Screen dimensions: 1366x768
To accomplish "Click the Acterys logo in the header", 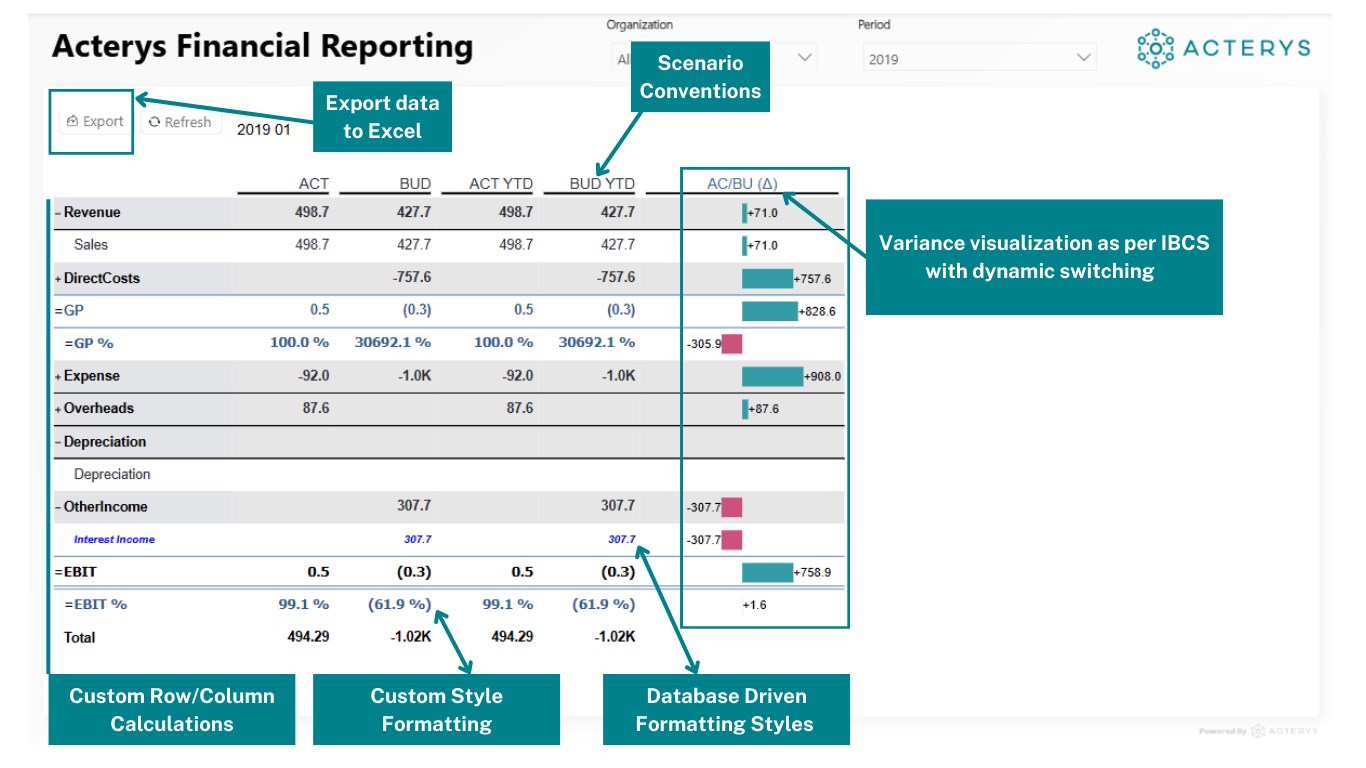I will tap(1224, 48).
